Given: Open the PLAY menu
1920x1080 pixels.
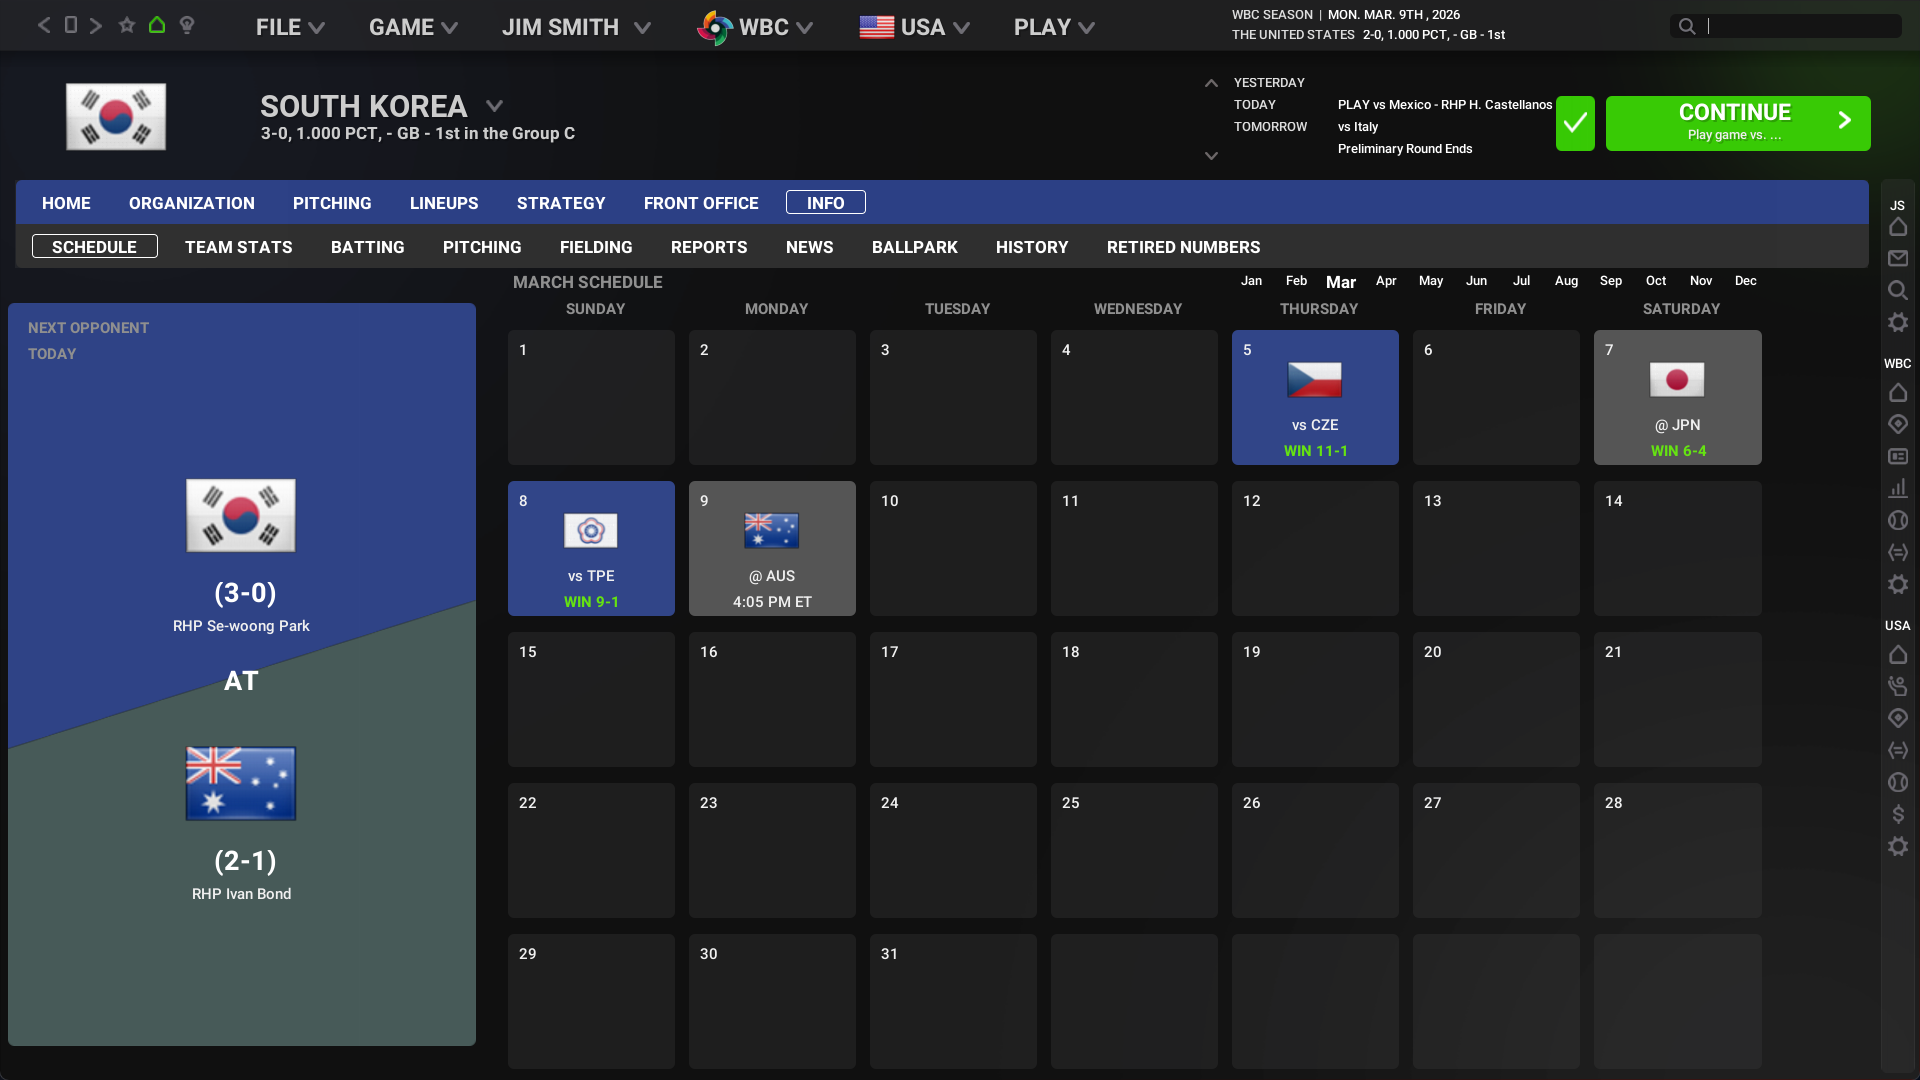Looking at the screenshot, I should point(1054,27).
